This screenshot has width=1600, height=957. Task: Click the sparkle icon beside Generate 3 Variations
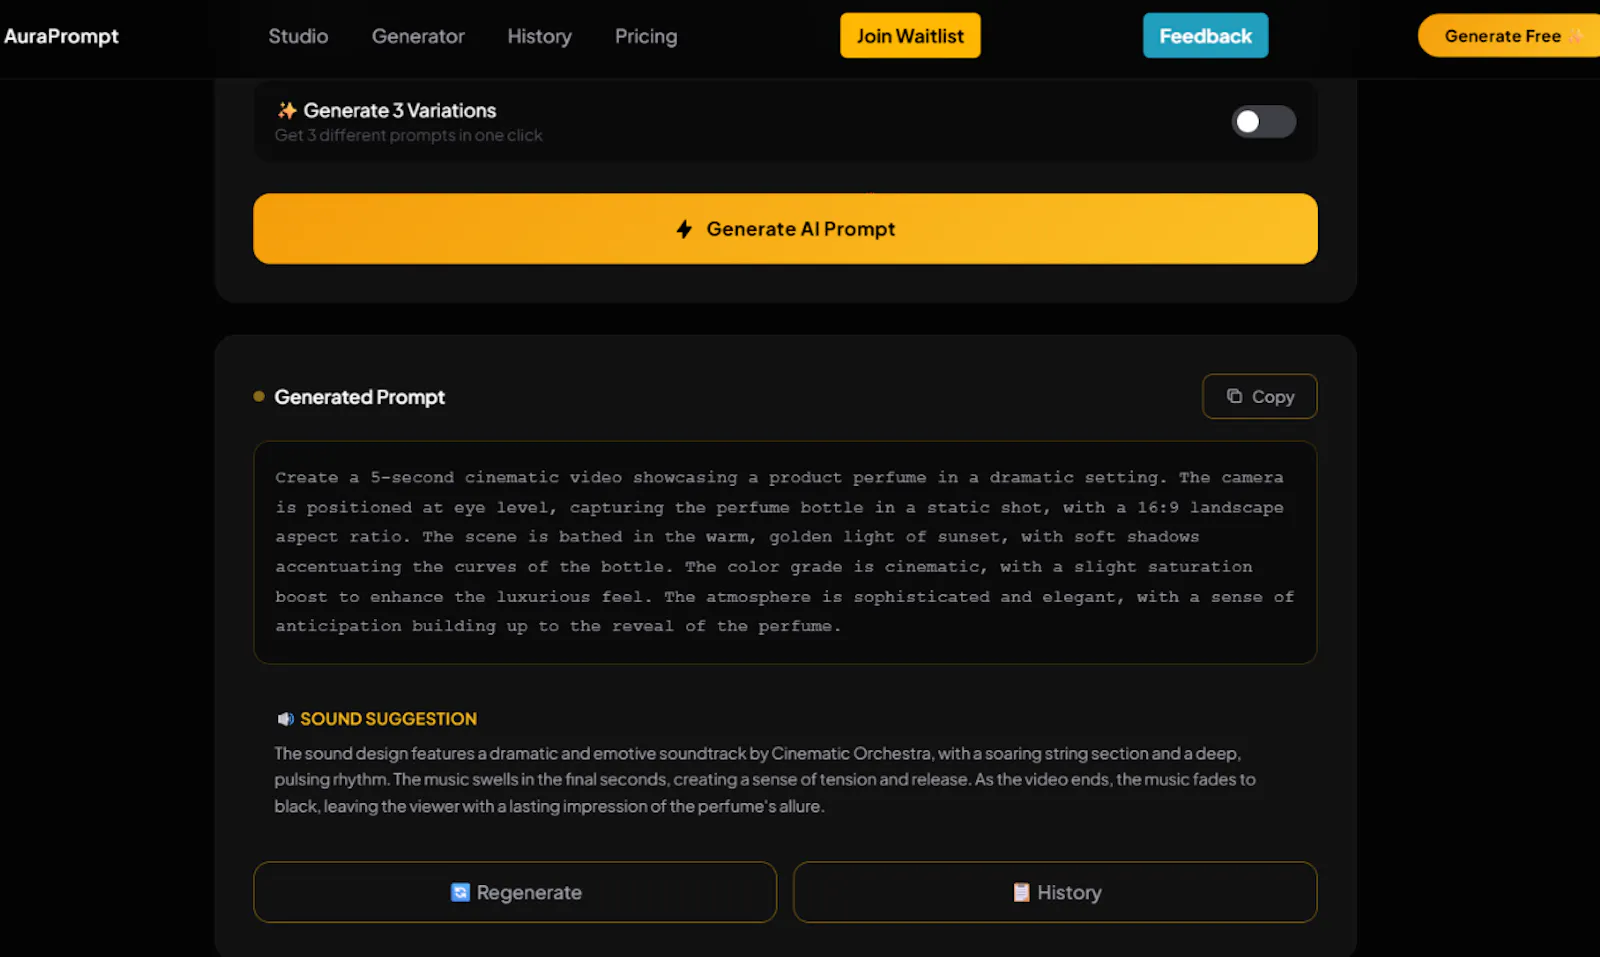point(287,110)
